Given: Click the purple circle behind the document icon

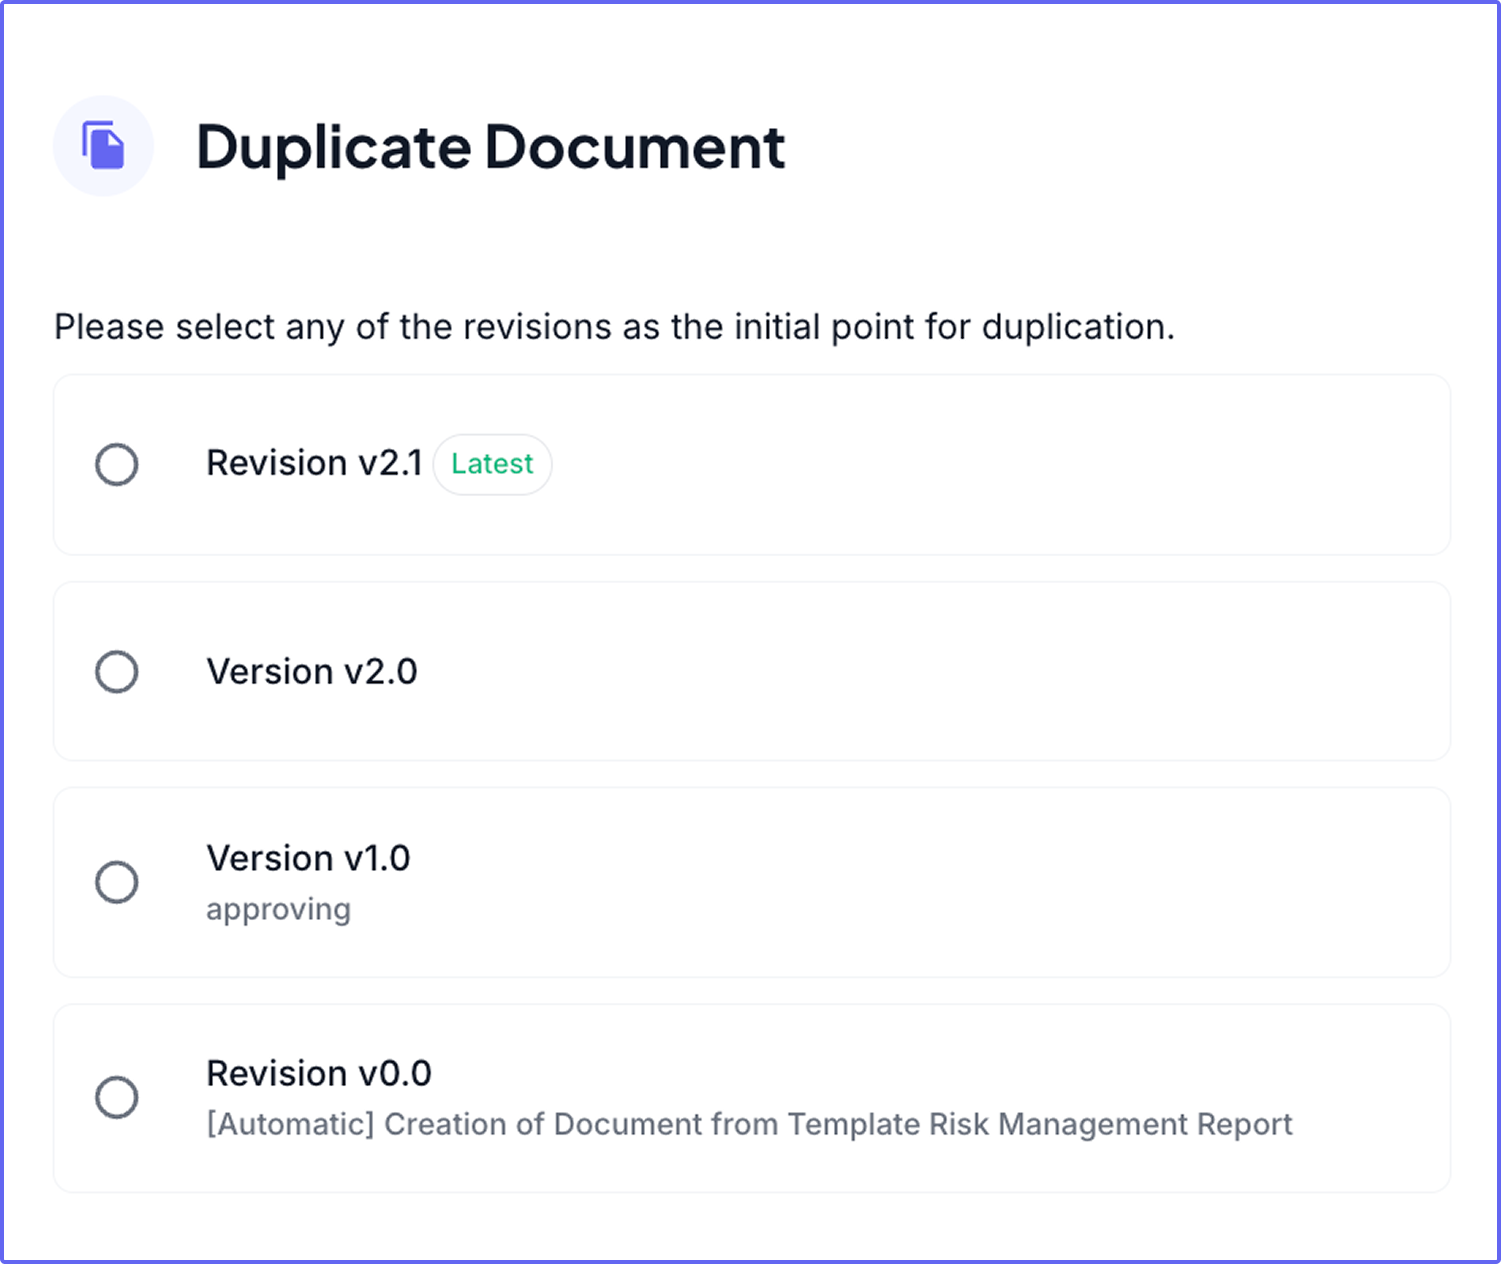Looking at the screenshot, I should [x=103, y=145].
